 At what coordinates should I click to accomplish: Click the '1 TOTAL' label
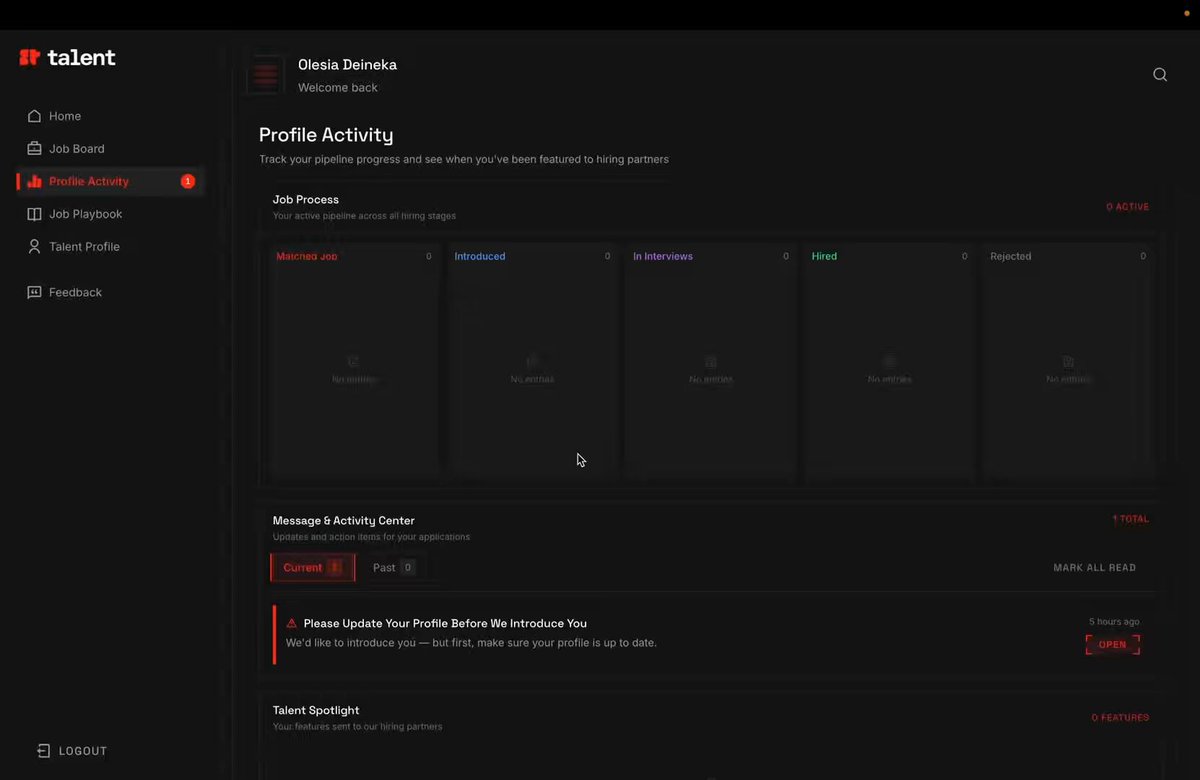1130,520
